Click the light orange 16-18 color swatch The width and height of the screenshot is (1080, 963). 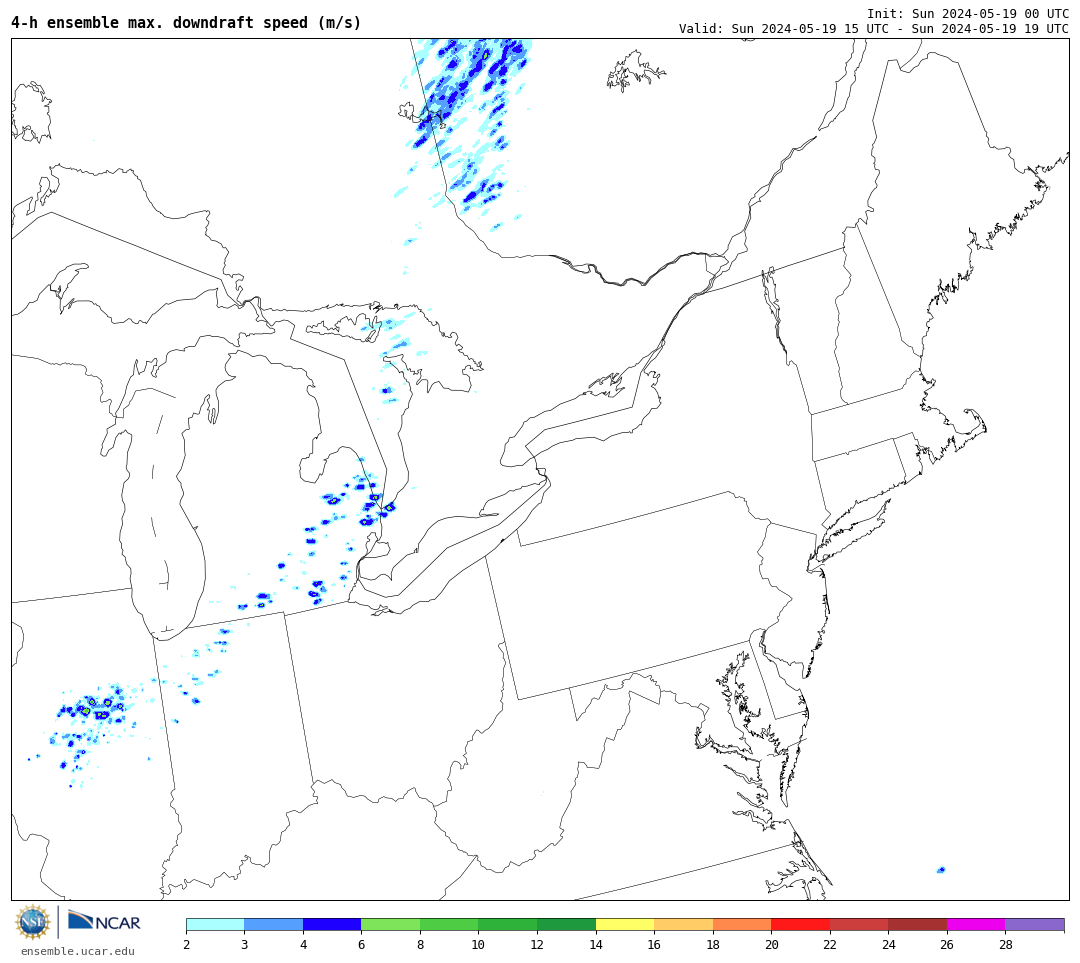(x=684, y=924)
